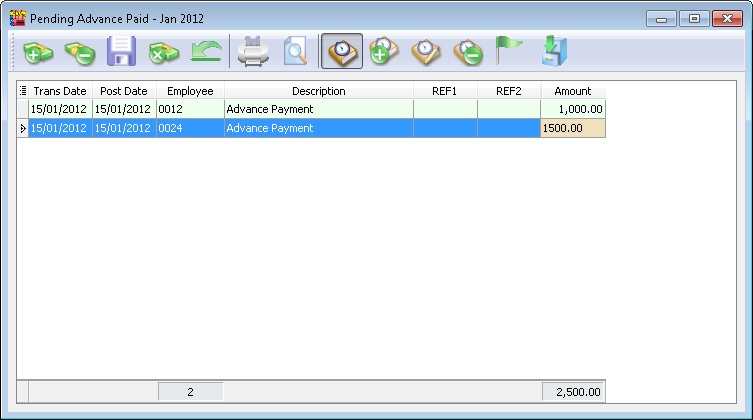Click the remove money record icon
The image size is (753, 420).
click(x=79, y=51)
